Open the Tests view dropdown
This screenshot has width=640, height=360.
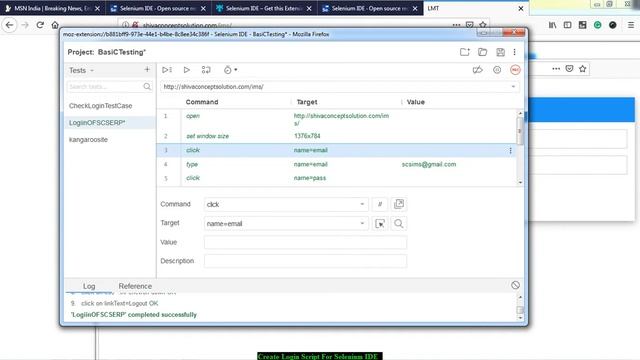(82, 70)
